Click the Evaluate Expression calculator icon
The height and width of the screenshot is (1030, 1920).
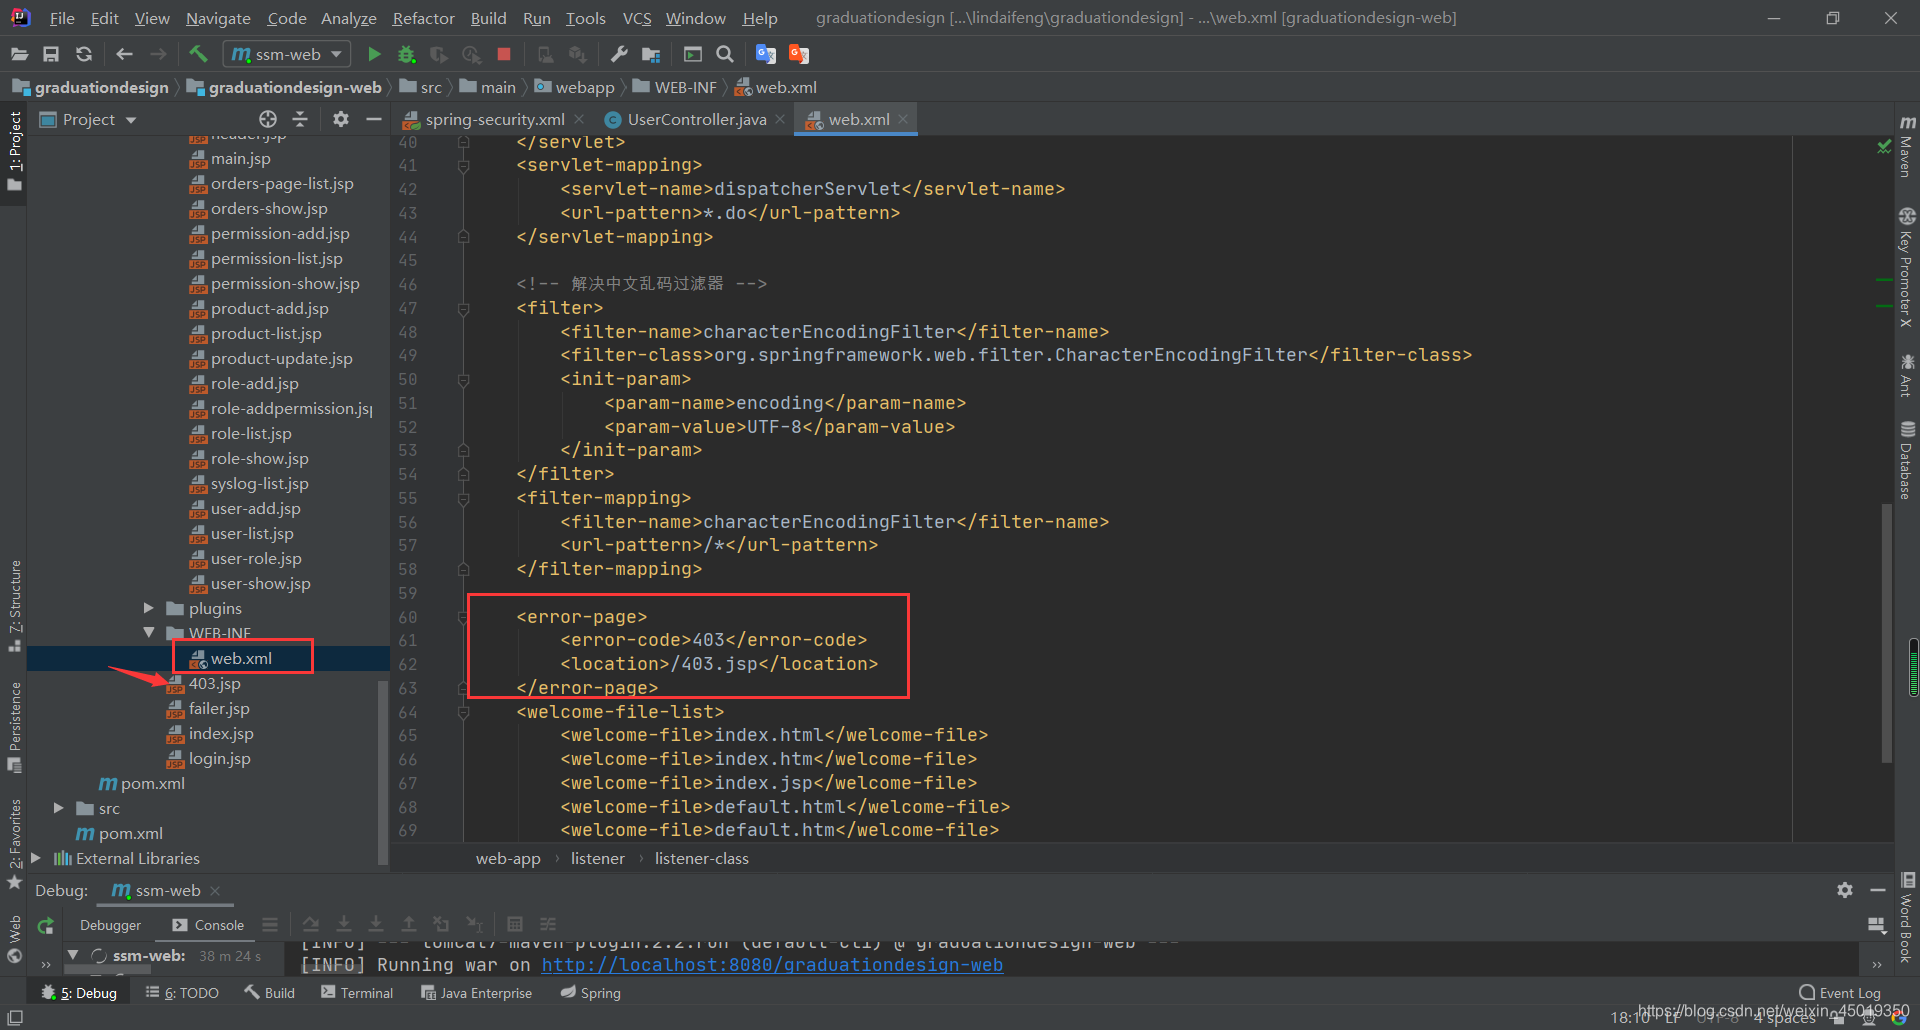515,925
